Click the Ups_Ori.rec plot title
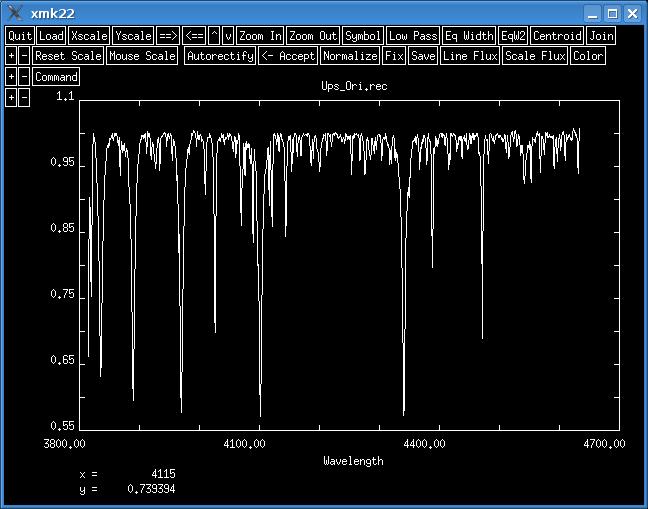 coord(354,86)
